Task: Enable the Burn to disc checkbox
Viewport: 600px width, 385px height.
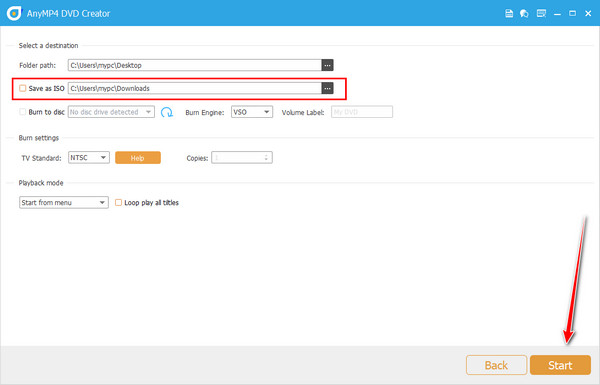Action: click(x=23, y=112)
